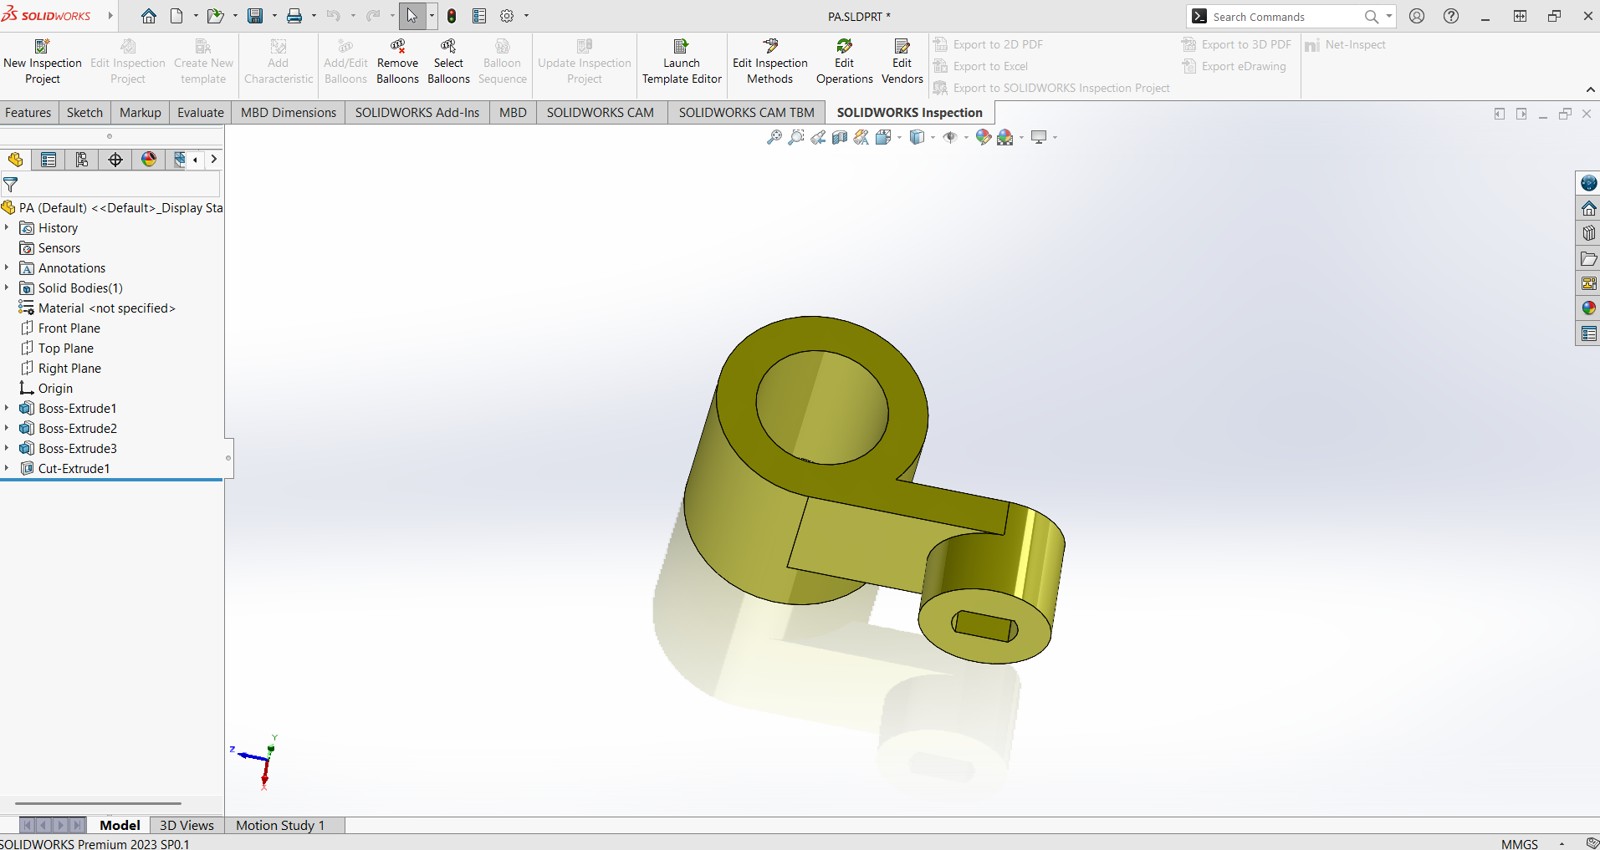Expand Solid Bodies(1) node
The height and width of the screenshot is (850, 1600).
tap(7, 288)
